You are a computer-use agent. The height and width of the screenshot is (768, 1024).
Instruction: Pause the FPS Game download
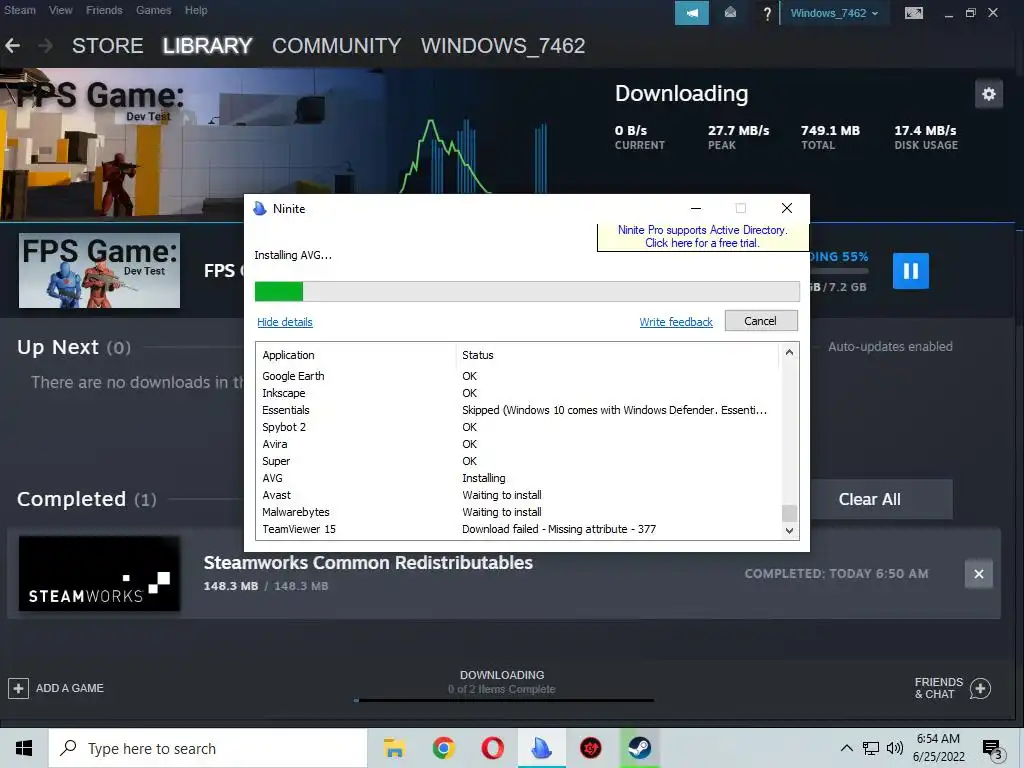pos(910,270)
